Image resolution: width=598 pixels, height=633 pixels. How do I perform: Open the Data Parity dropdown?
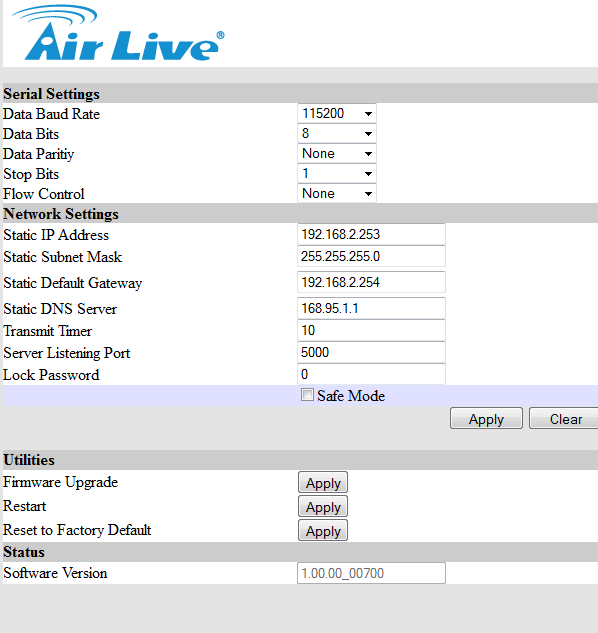337,153
